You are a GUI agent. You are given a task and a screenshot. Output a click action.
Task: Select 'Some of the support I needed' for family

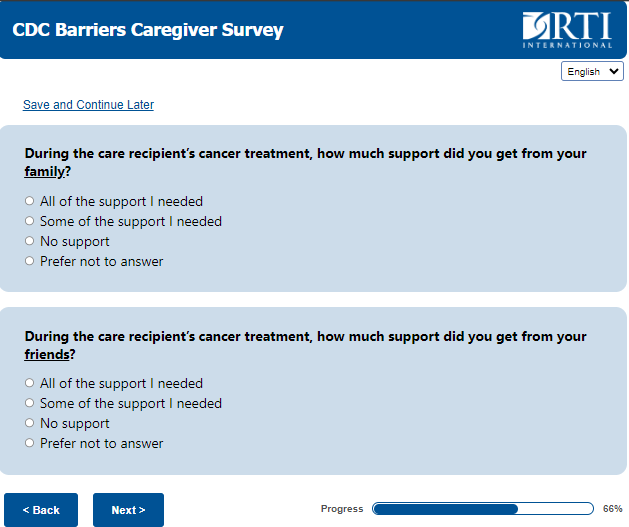pos(30,221)
